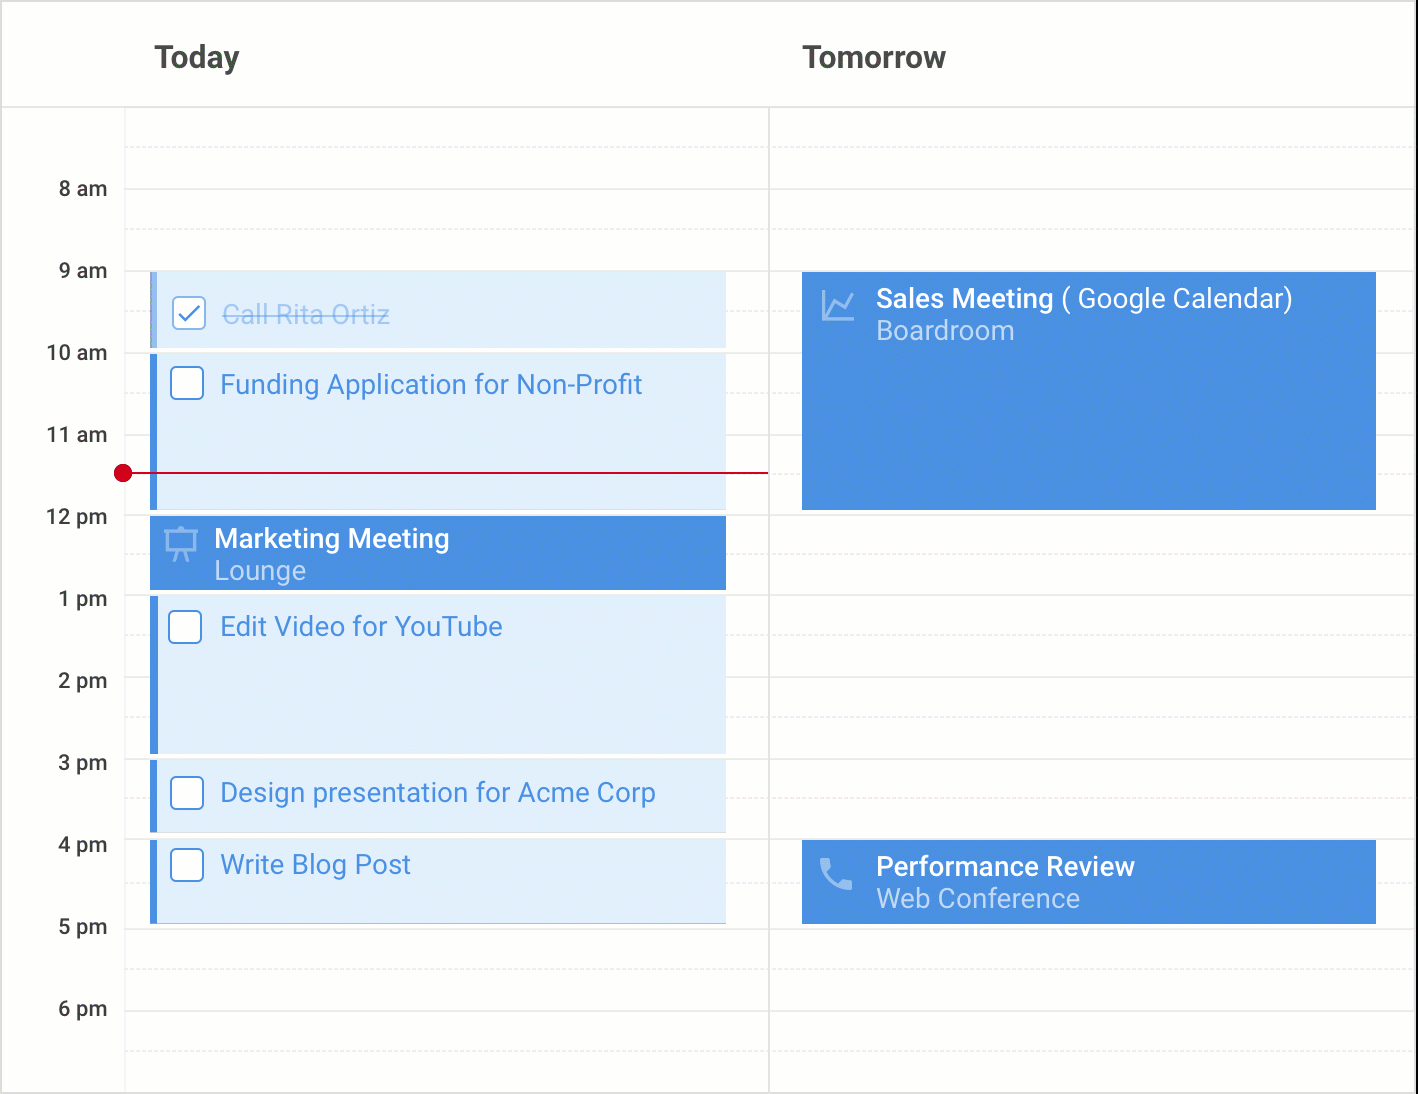Viewport: 1418px width, 1094px height.
Task: Click the 8 am time label
Action: click(83, 189)
